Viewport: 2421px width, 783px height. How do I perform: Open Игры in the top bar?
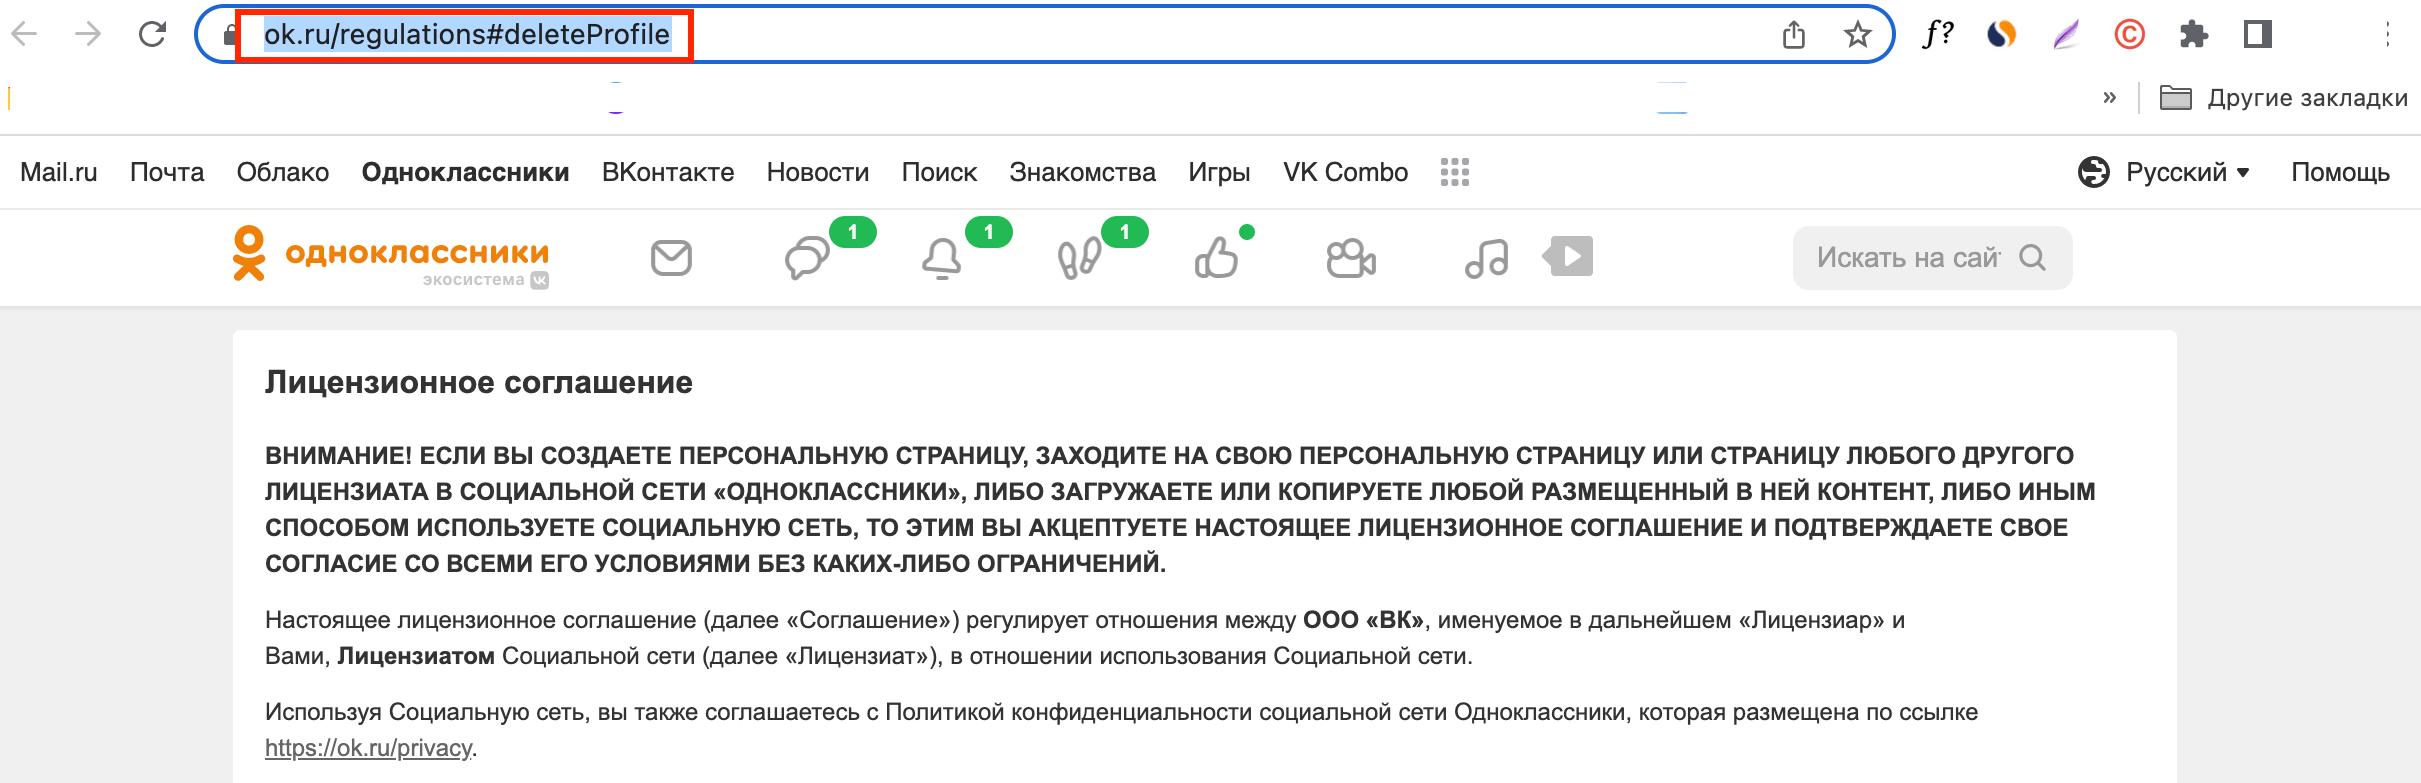coord(1219,172)
